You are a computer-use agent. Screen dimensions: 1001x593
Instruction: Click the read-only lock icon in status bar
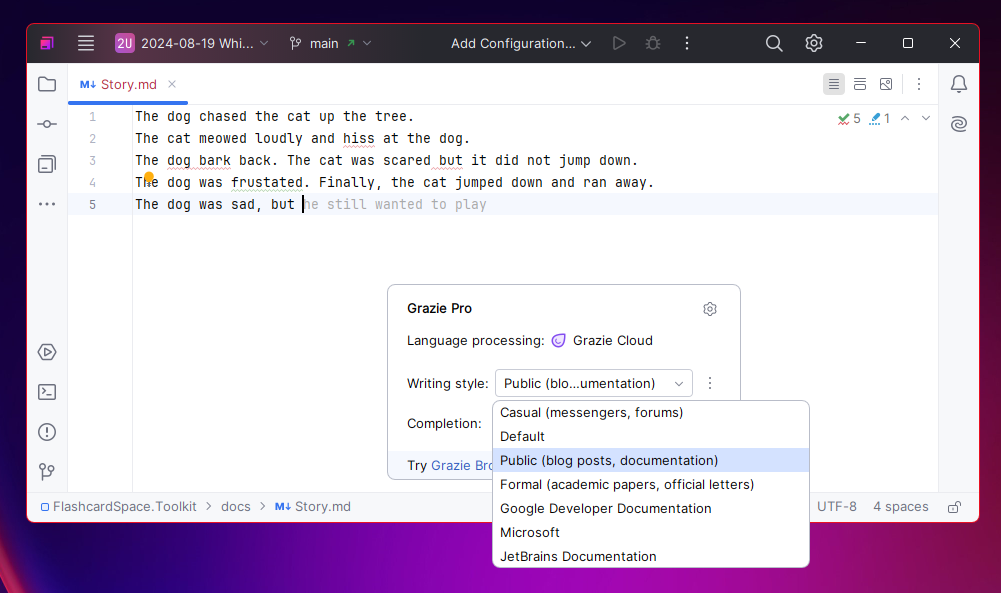(954, 507)
